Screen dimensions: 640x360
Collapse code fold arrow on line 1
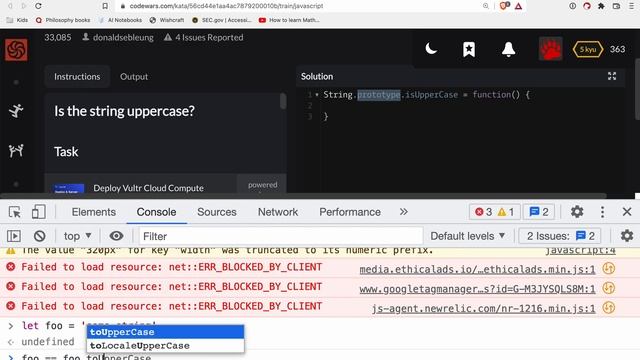point(317,95)
